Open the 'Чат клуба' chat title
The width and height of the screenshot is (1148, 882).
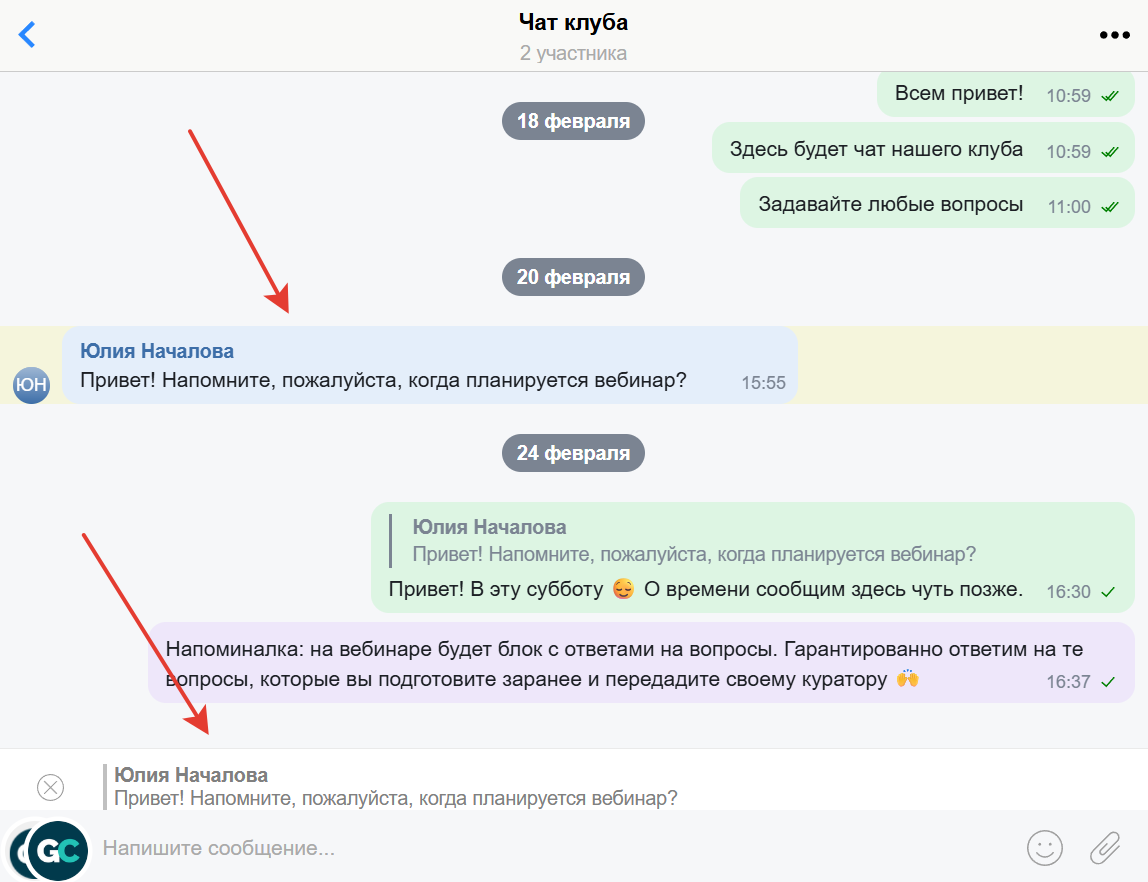[x=573, y=23]
